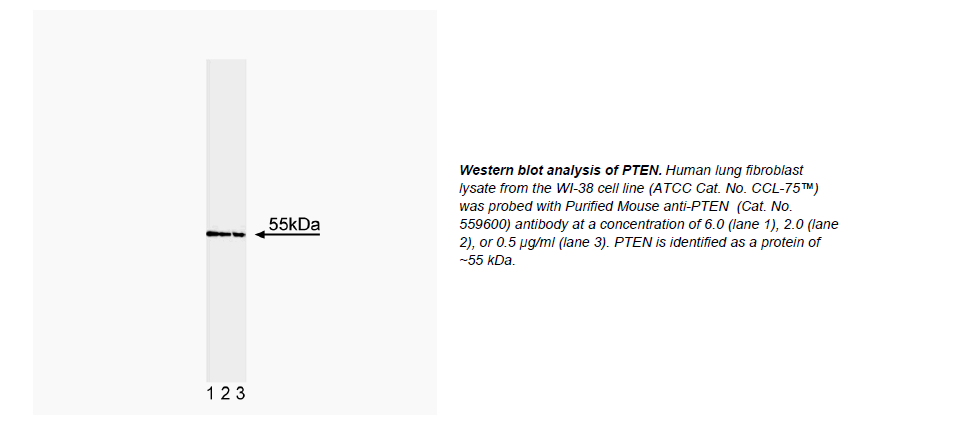This screenshot has height=442, width=977.
Task: Click the arrow pointing at the band
Action: pyautogui.click(x=285, y=235)
